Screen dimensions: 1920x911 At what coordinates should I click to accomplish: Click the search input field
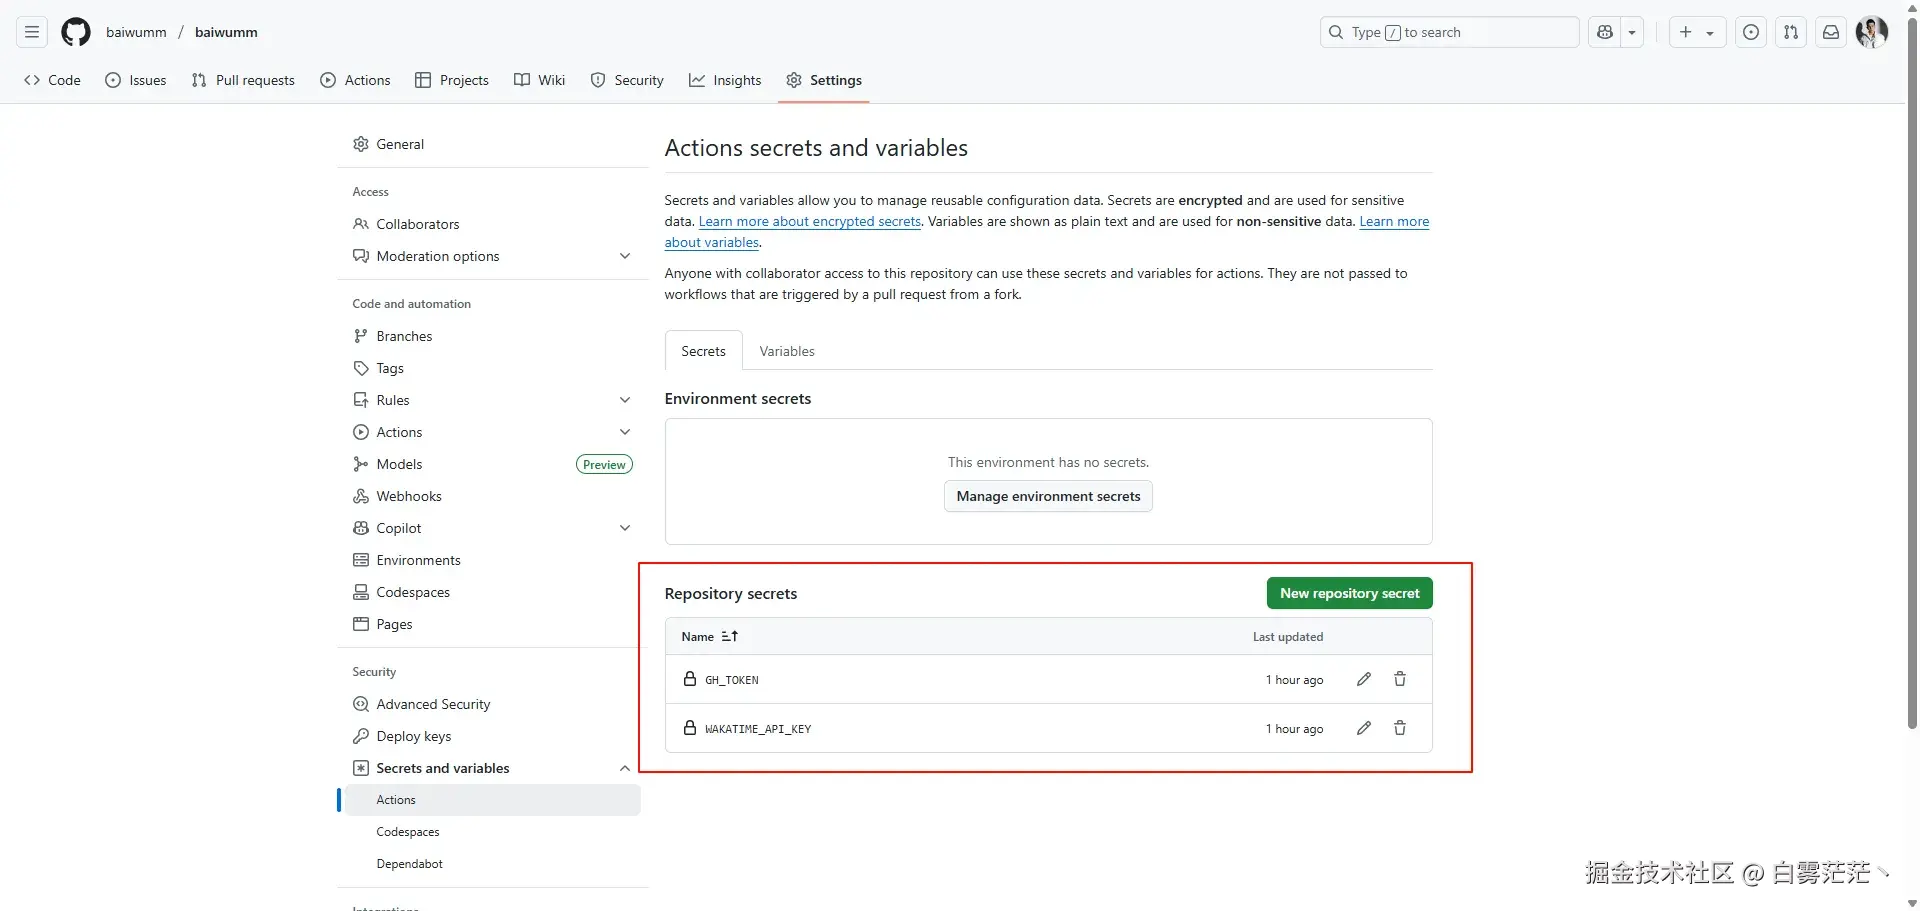pyautogui.click(x=1450, y=32)
